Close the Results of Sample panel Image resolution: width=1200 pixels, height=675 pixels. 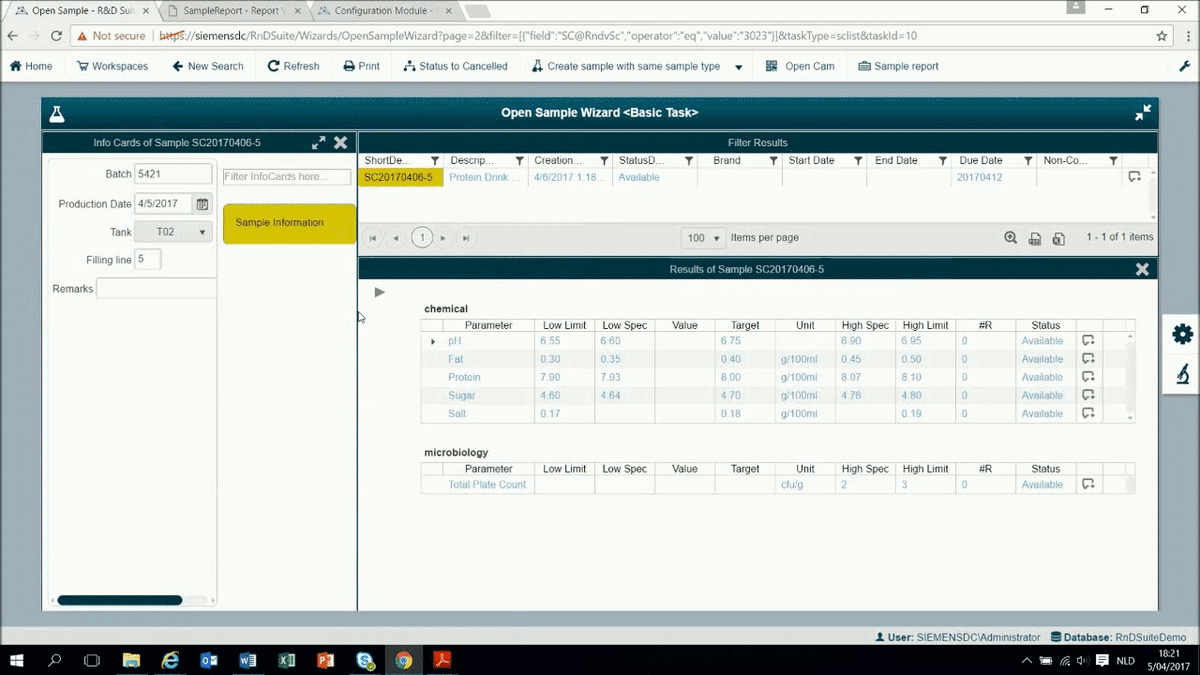[x=1142, y=269]
